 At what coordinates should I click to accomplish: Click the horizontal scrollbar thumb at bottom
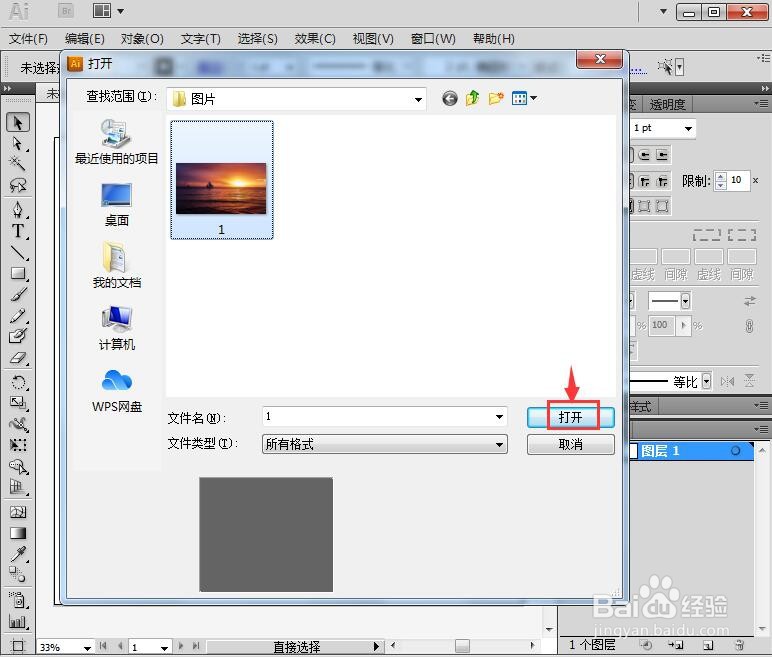coord(462,645)
